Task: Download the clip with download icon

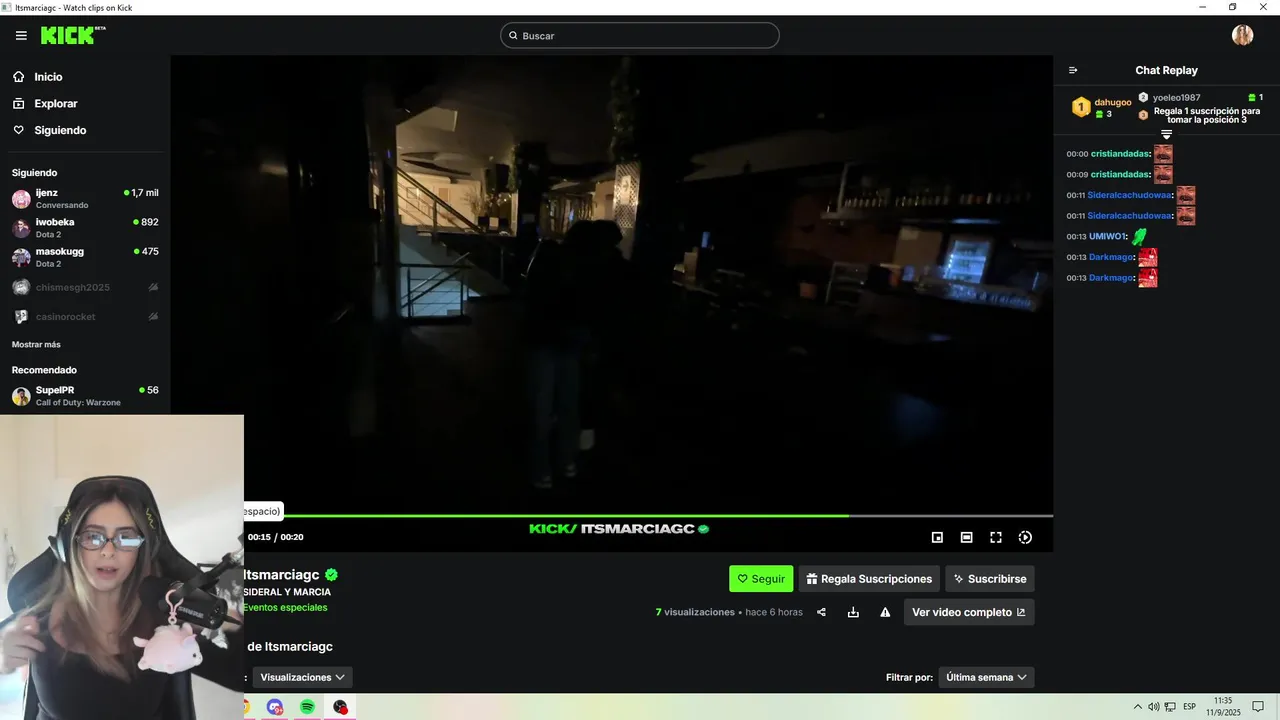Action: pyautogui.click(x=853, y=612)
